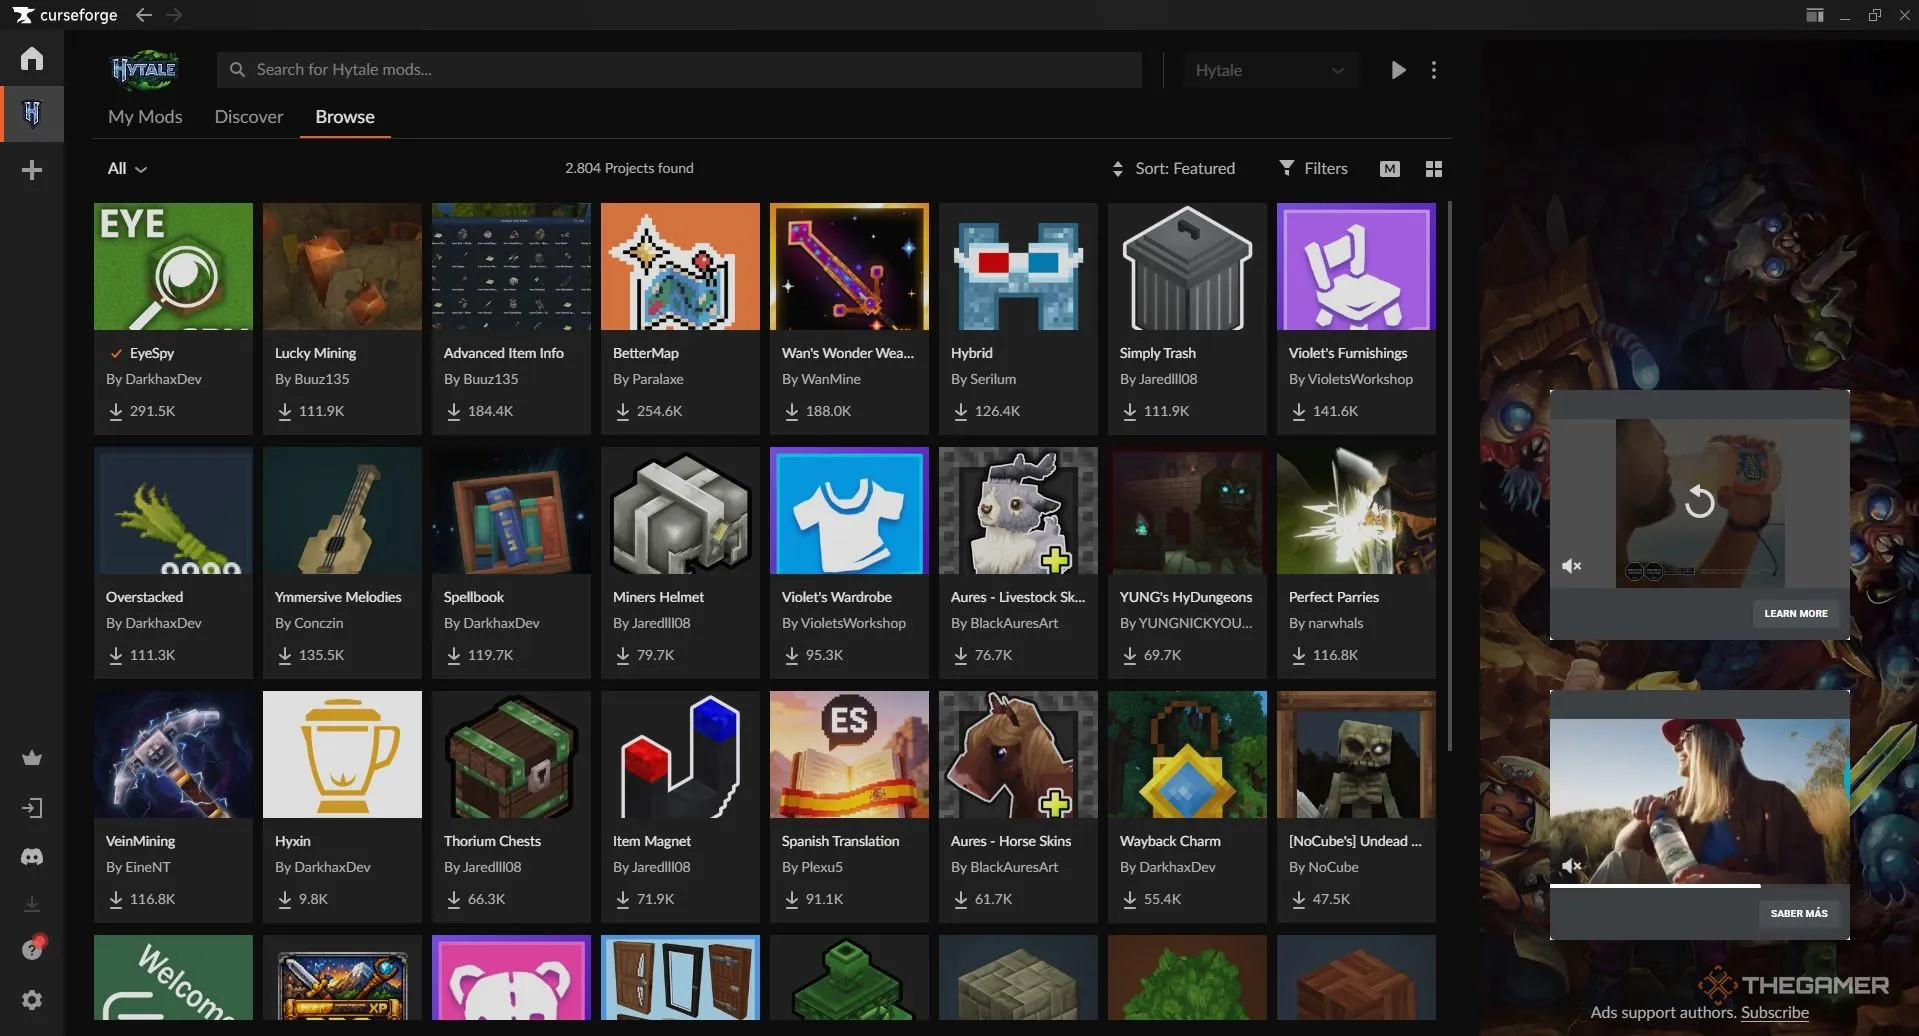
Task: Go to the Discover tab
Action: tap(249, 117)
